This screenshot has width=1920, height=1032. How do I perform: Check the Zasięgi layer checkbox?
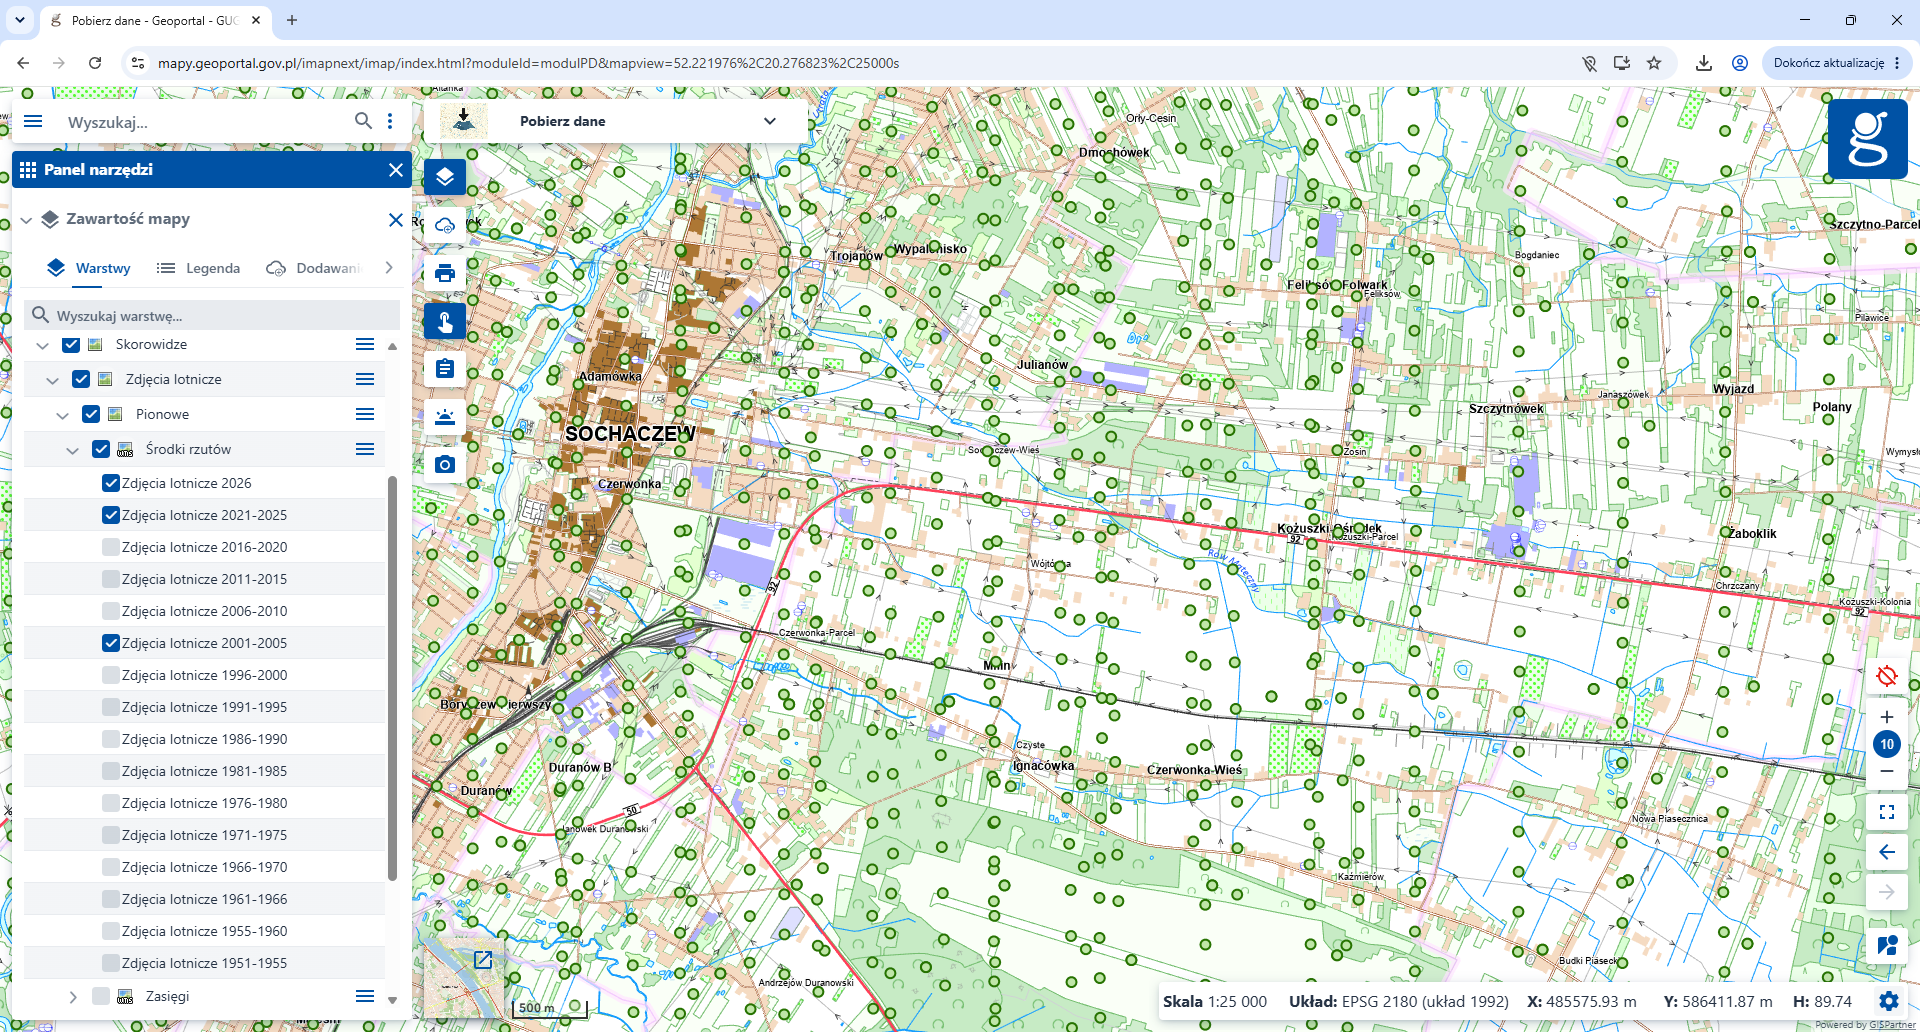coord(100,996)
